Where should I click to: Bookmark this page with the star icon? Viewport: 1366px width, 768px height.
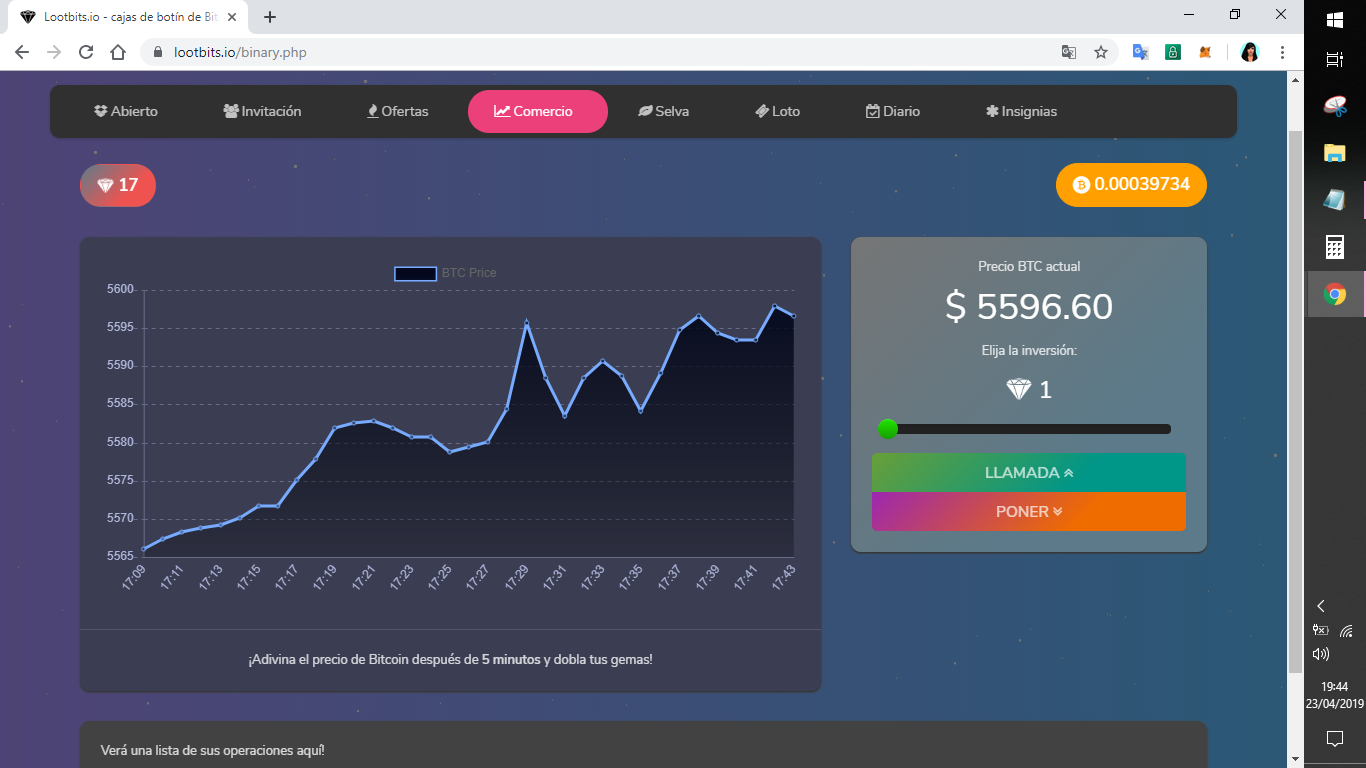coord(1101,52)
